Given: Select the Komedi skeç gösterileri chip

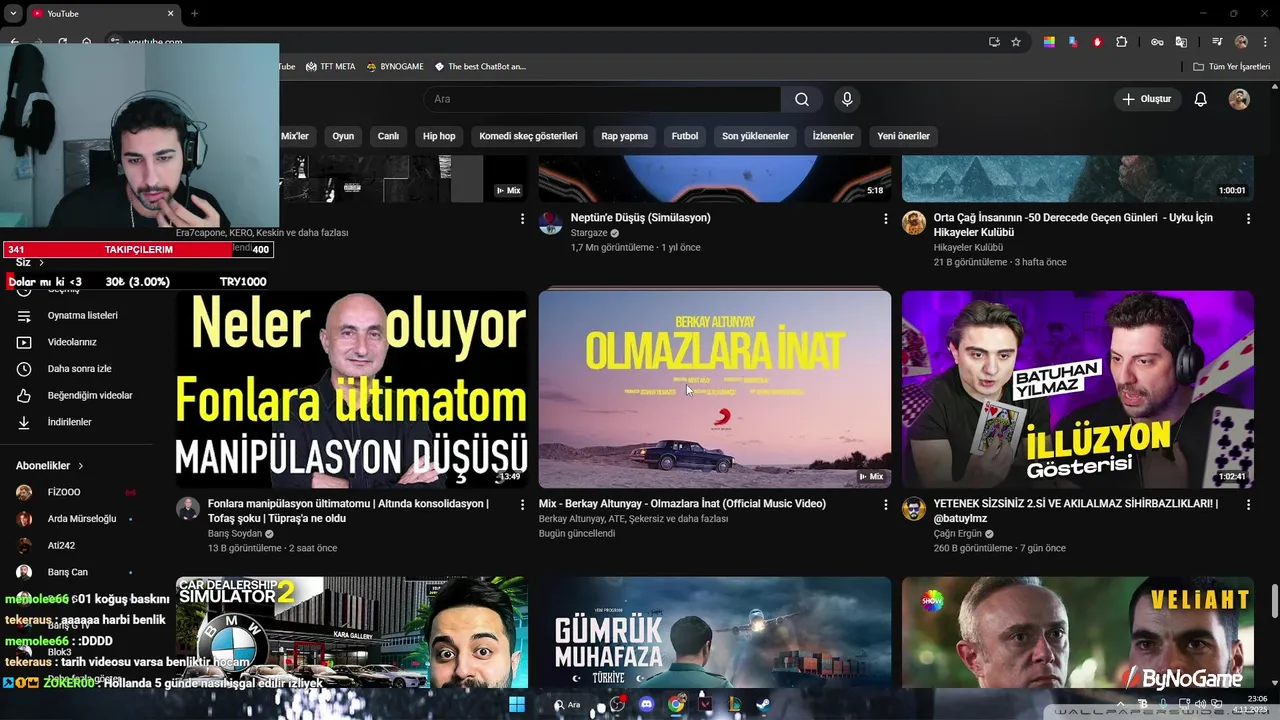Looking at the screenshot, I should (528, 136).
